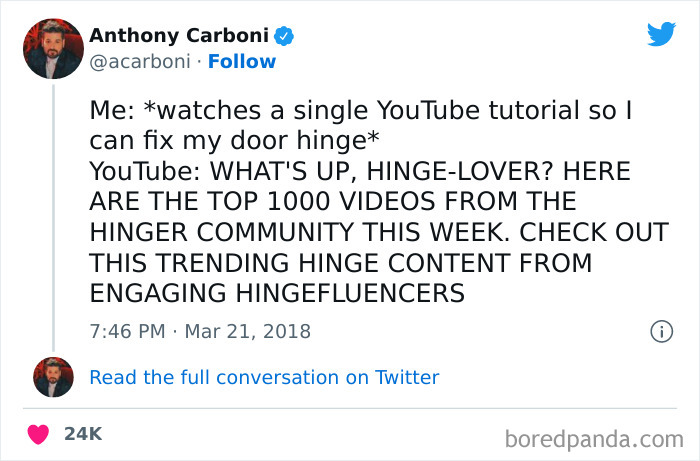The height and width of the screenshot is (461, 700).
Task: Open the tweet info icon
Action: 660,331
